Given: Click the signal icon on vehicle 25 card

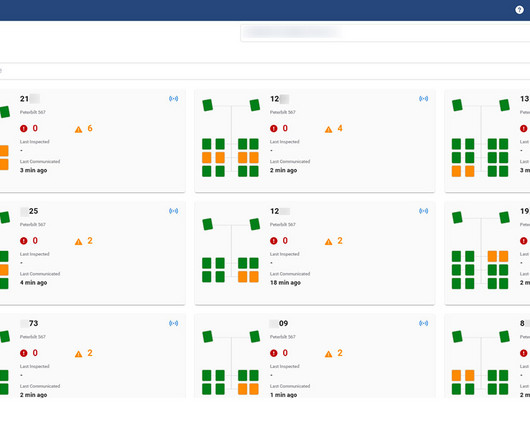Looking at the screenshot, I should 173,211.
